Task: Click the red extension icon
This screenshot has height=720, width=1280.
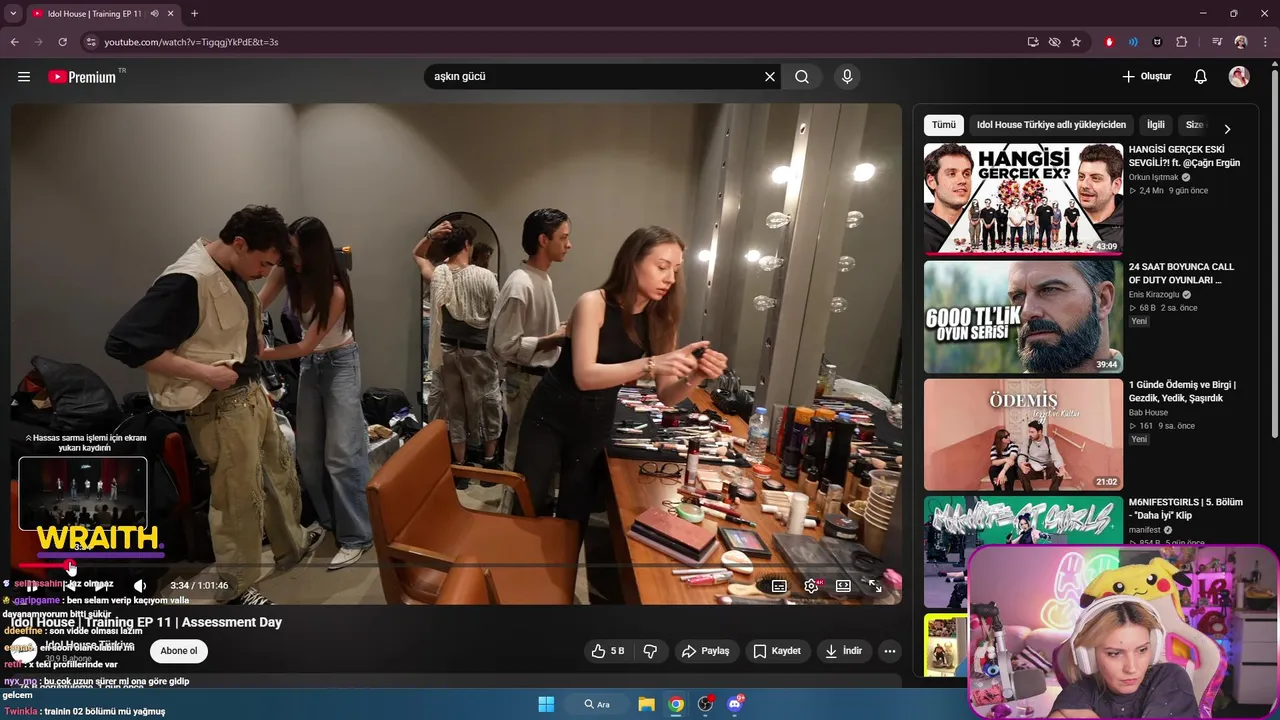Action: tap(1109, 42)
